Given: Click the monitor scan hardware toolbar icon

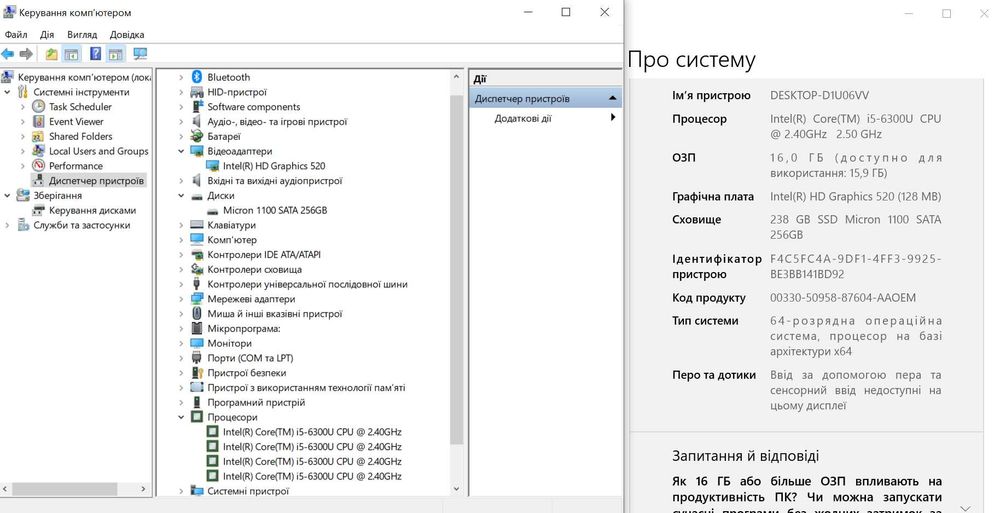Looking at the screenshot, I should [140, 54].
